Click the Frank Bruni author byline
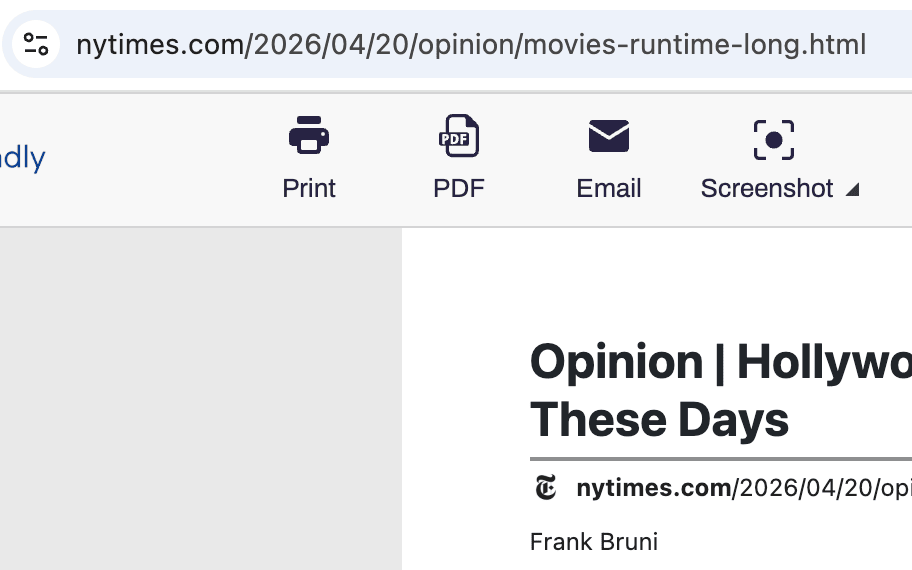 point(594,542)
